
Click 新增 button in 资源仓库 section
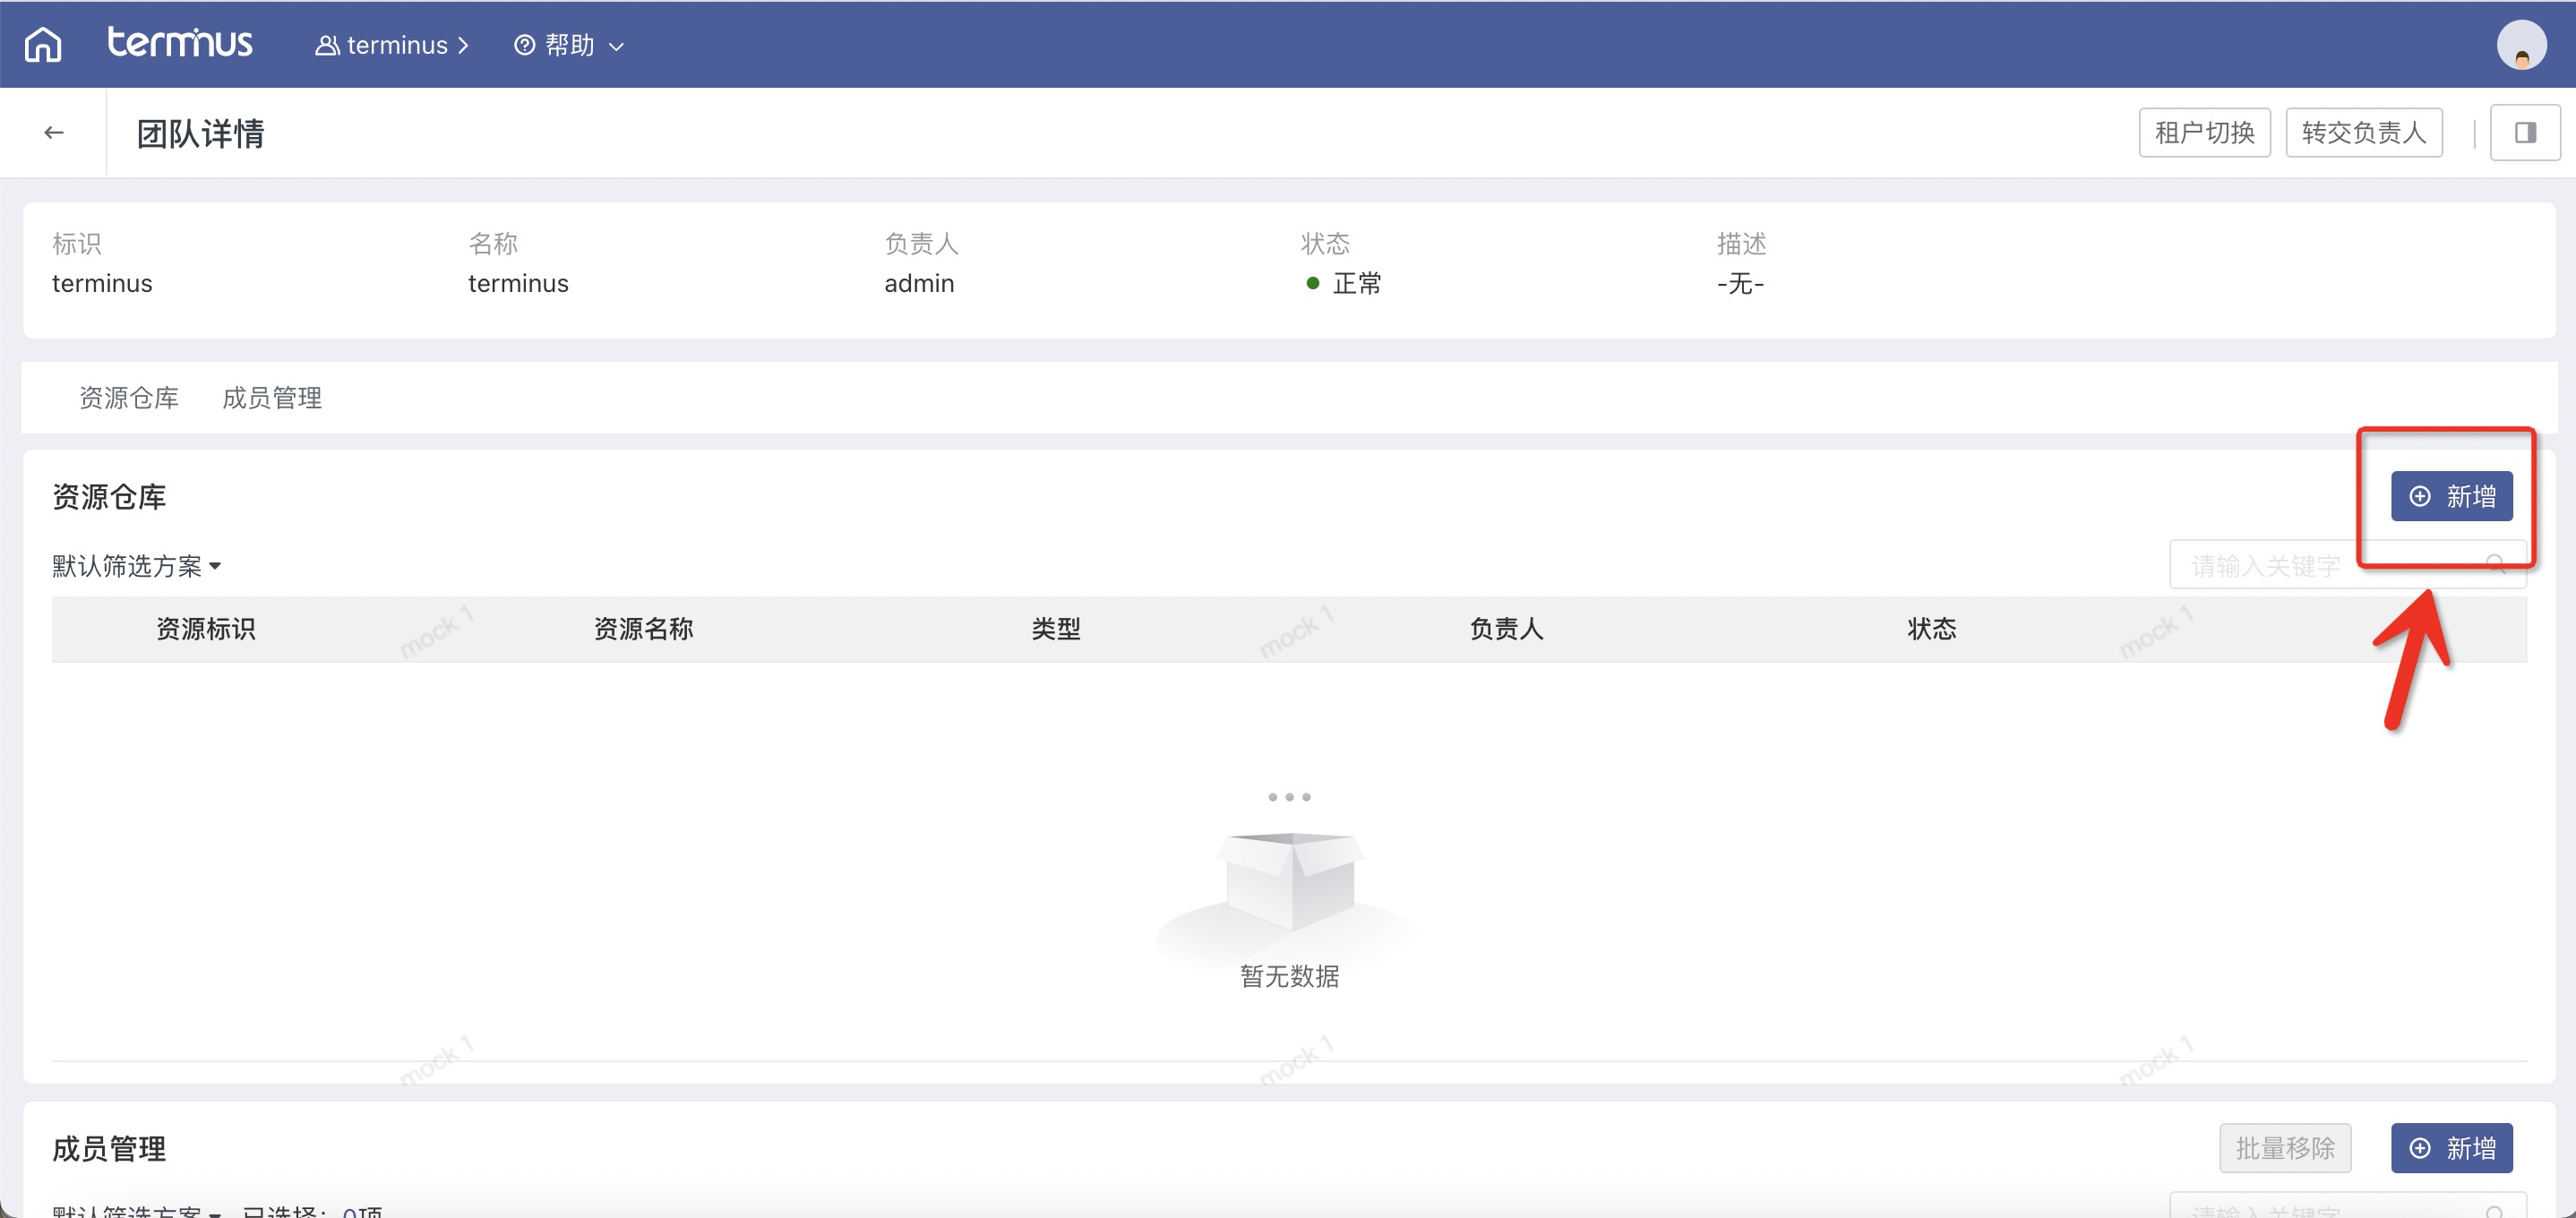click(2451, 496)
